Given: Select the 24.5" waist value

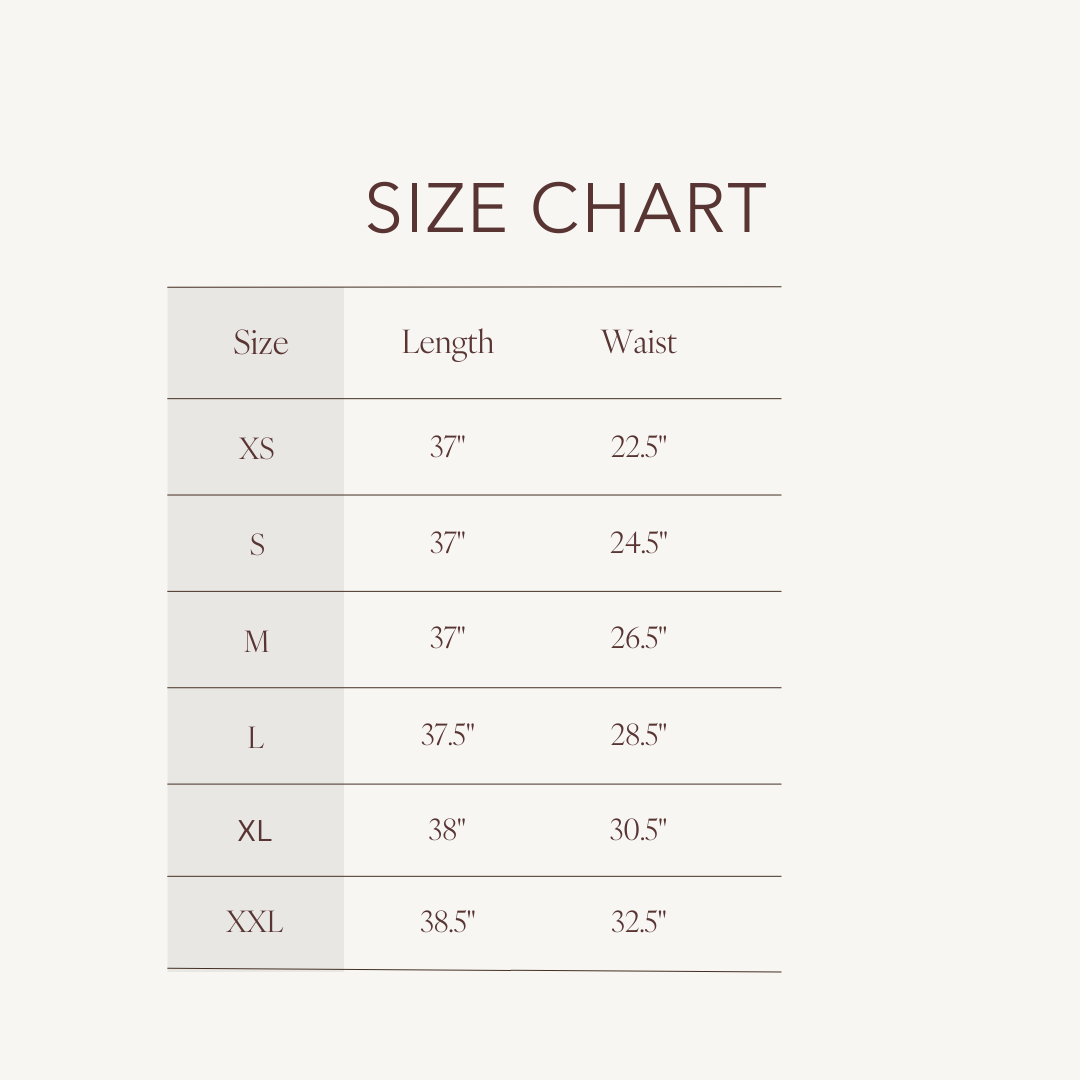Looking at the screenshot, I should pyautogui.click(x=639, y=543).
